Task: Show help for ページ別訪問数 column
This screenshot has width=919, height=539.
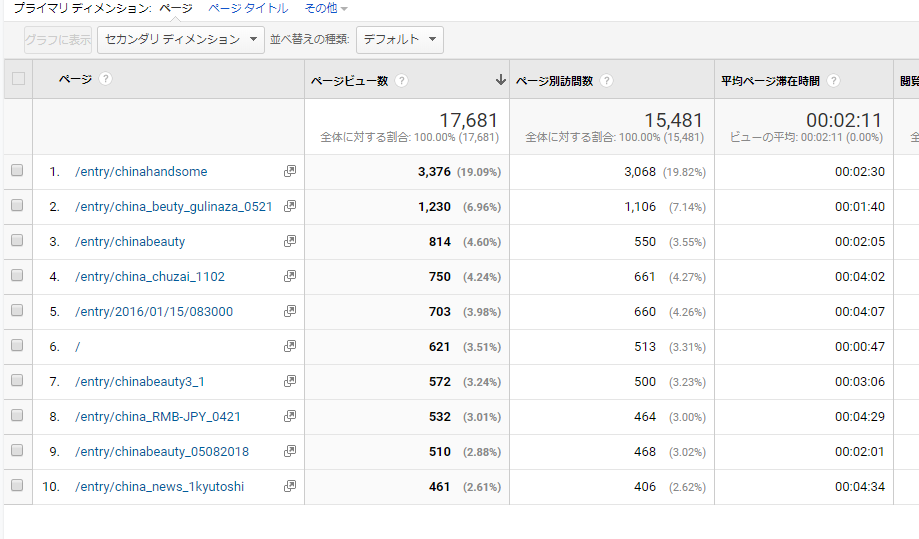Action: tap(607, 81)
